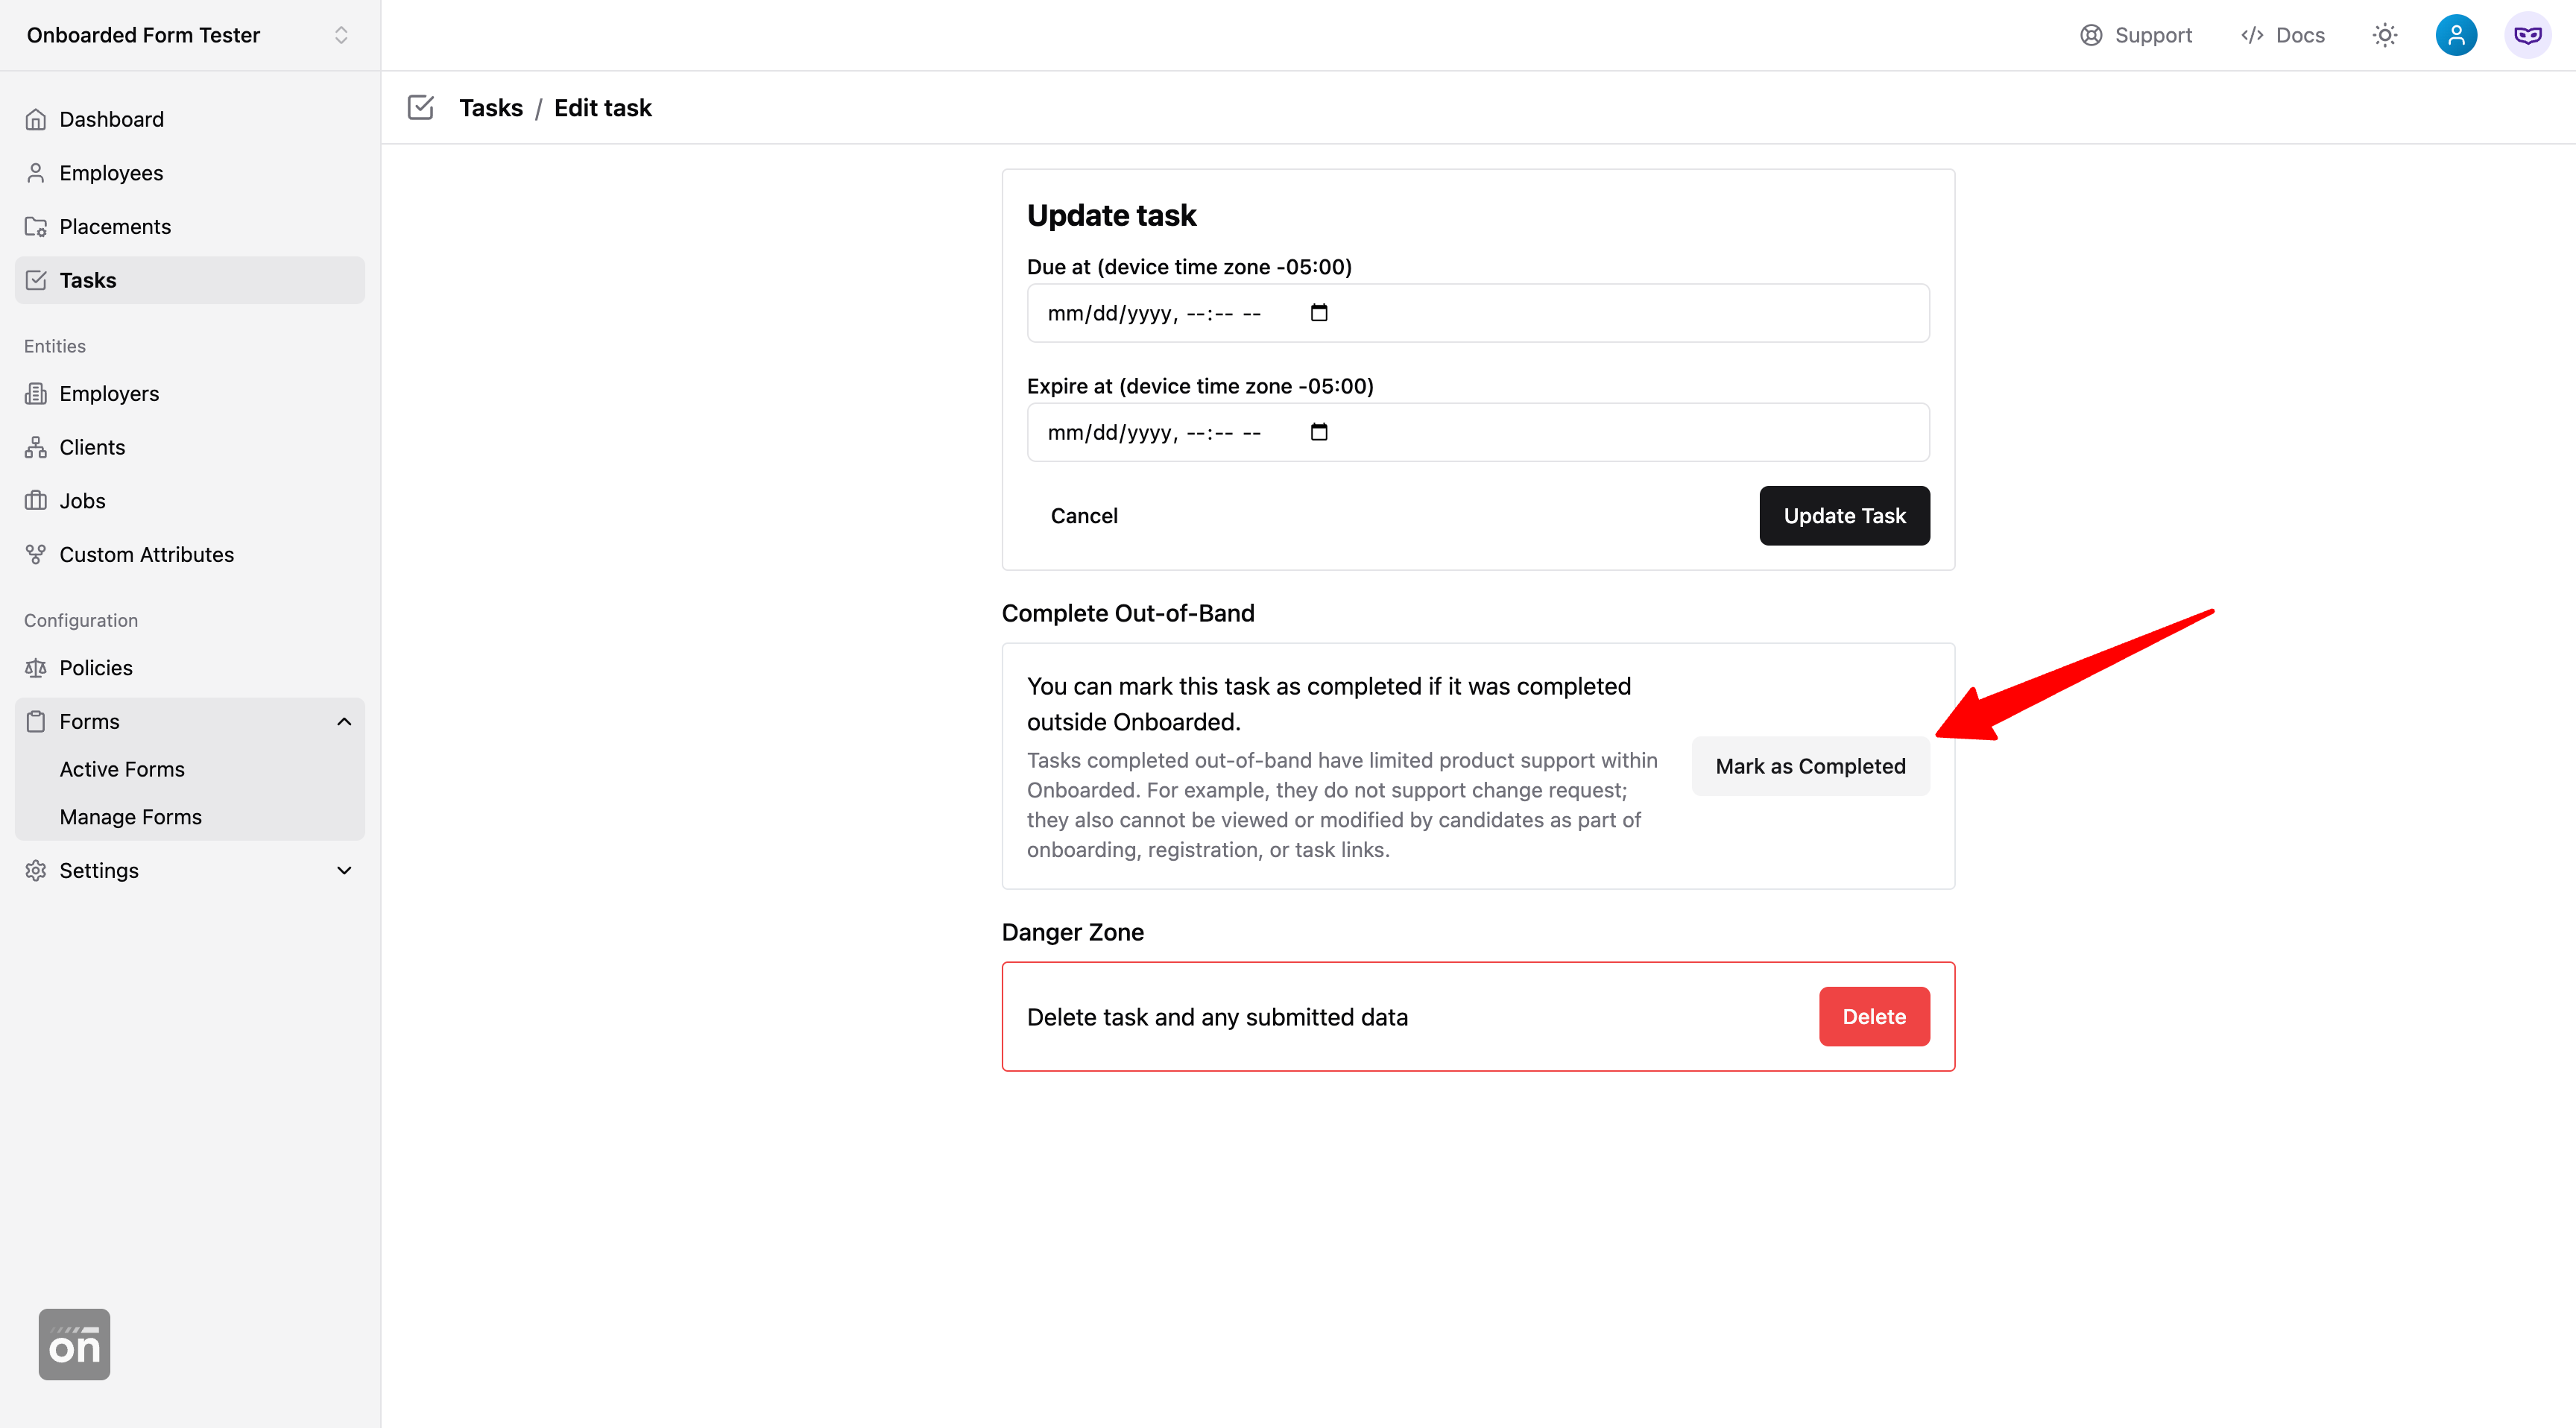Go to Dashboard in sidebar
Image resolution: width=2576 pixels, height=1428 pixels.
(111, 119)
